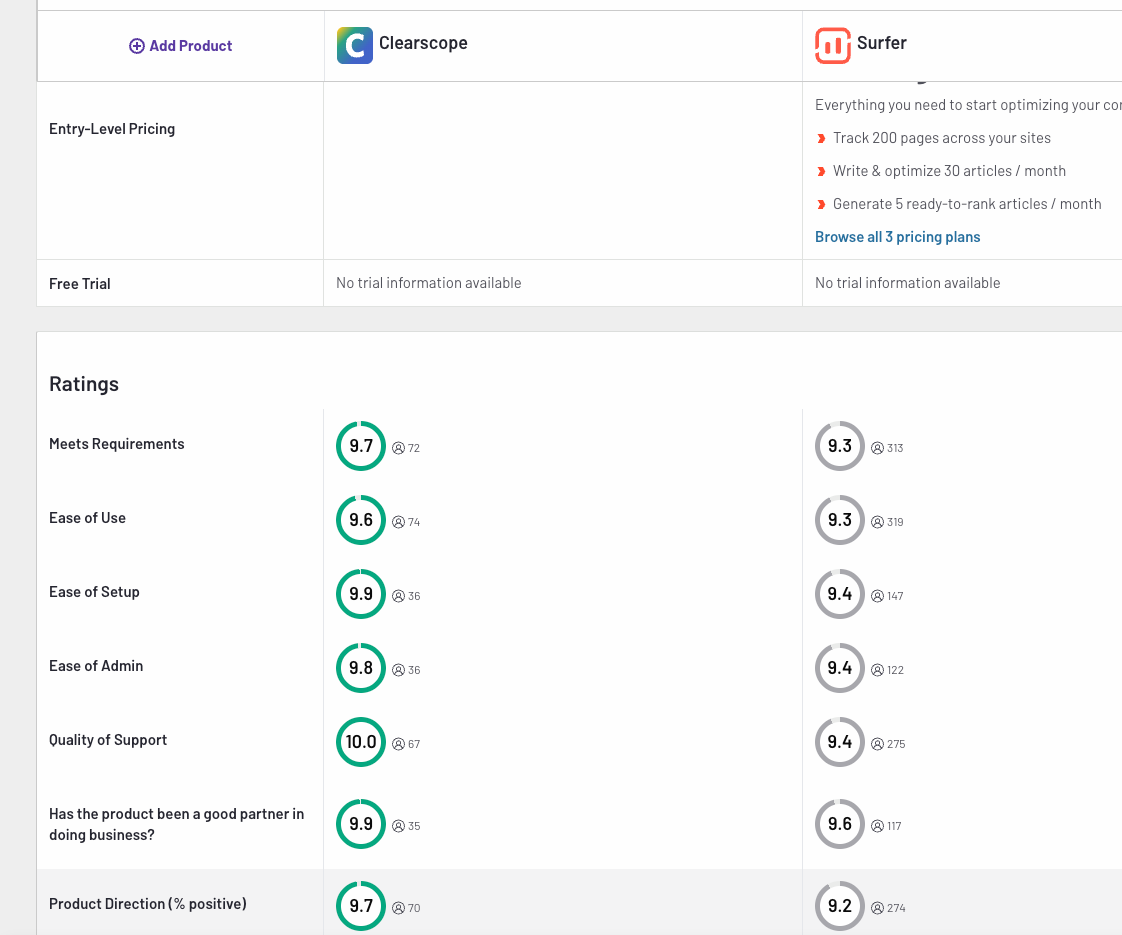Click Surfer Ease of Use 9.3 circle
Image resolution: width=1122 pixels, height=935 pixels.
[x=840, y=520]
